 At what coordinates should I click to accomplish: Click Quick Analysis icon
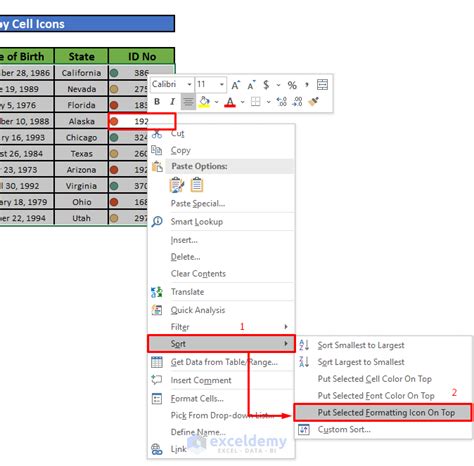point(157,310)
